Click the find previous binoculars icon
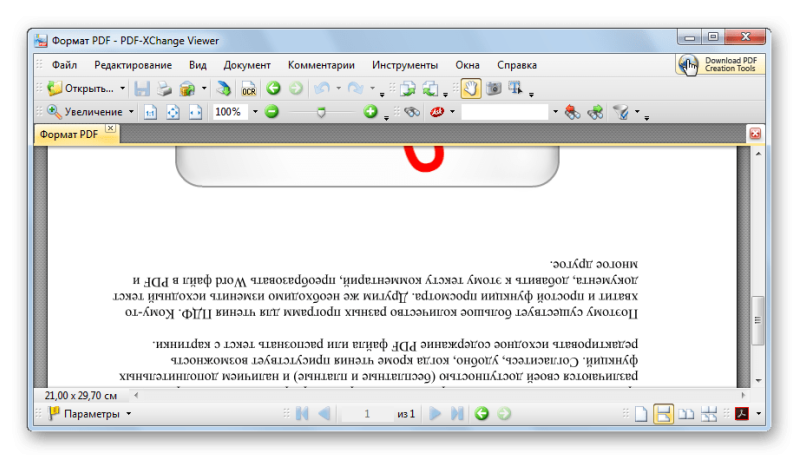Viewport: 800px width, 460px height. pyautogui.click(x=572, y=112)
